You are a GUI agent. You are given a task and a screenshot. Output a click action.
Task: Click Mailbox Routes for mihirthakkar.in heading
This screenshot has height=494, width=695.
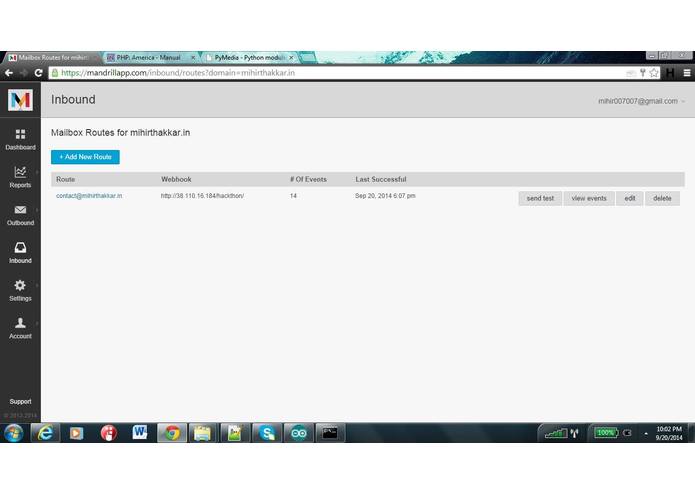(x=121, y=132)
